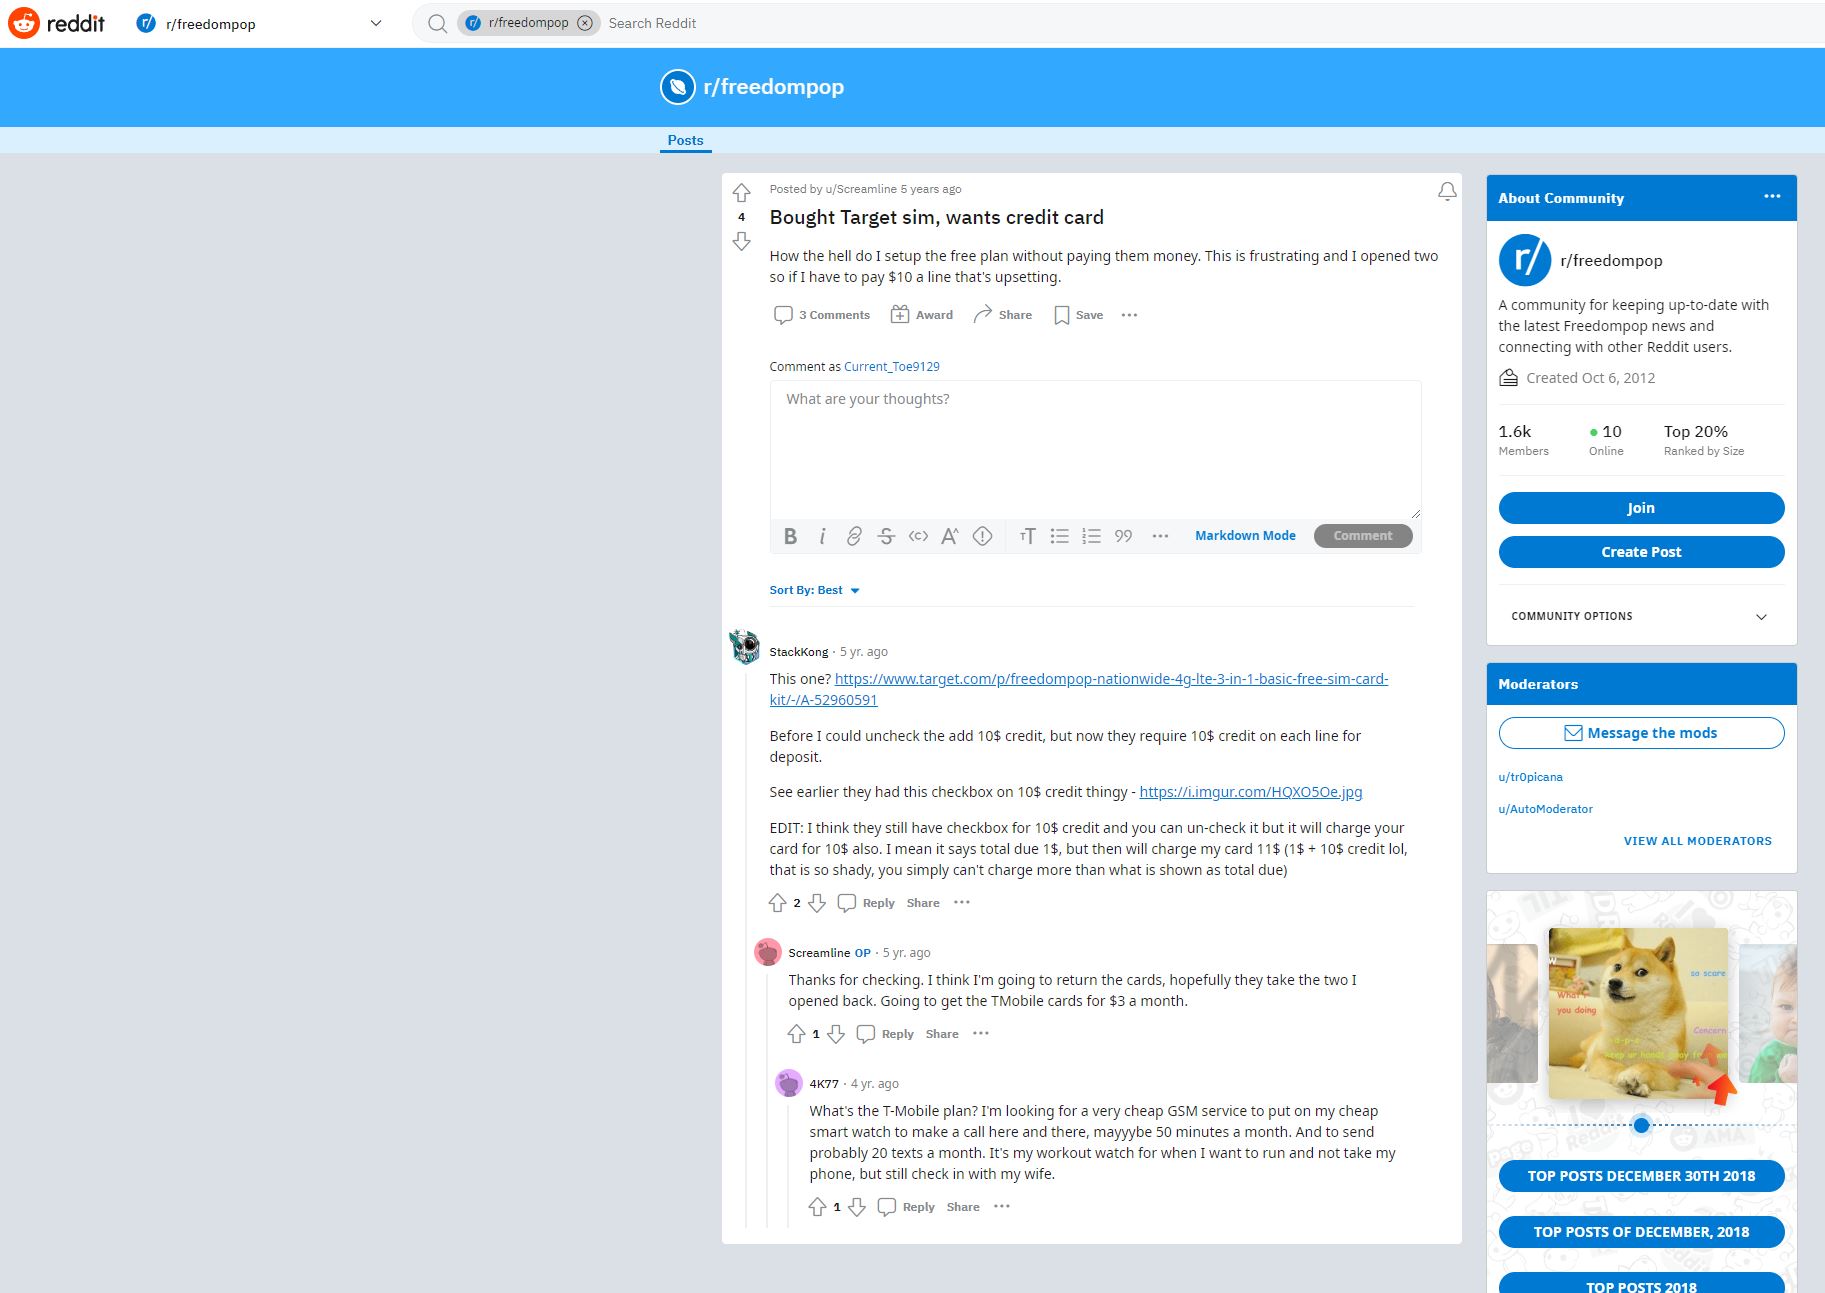
Task: Open About Community options ellipsis
Action: [1772, 197]
